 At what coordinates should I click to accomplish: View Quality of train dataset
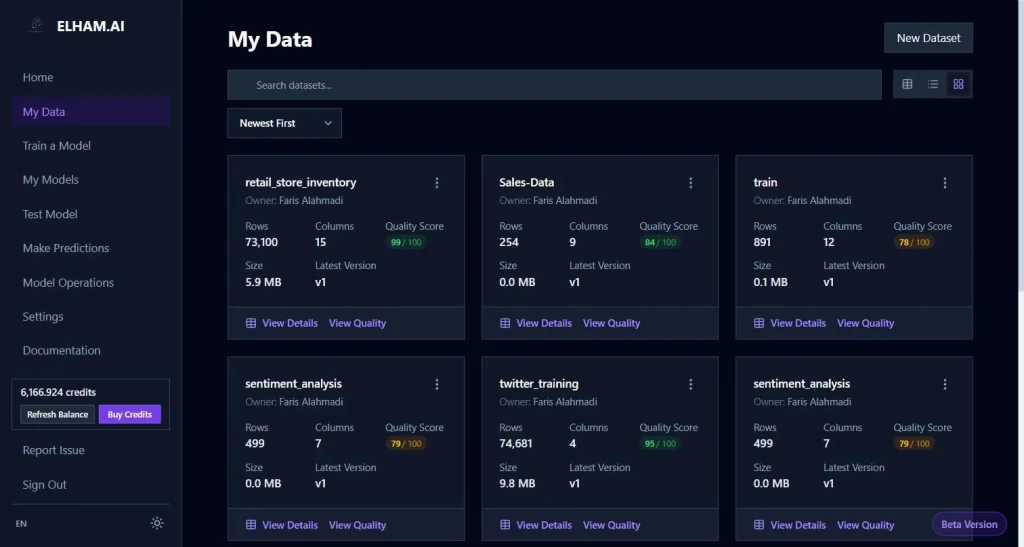[865, 323]
